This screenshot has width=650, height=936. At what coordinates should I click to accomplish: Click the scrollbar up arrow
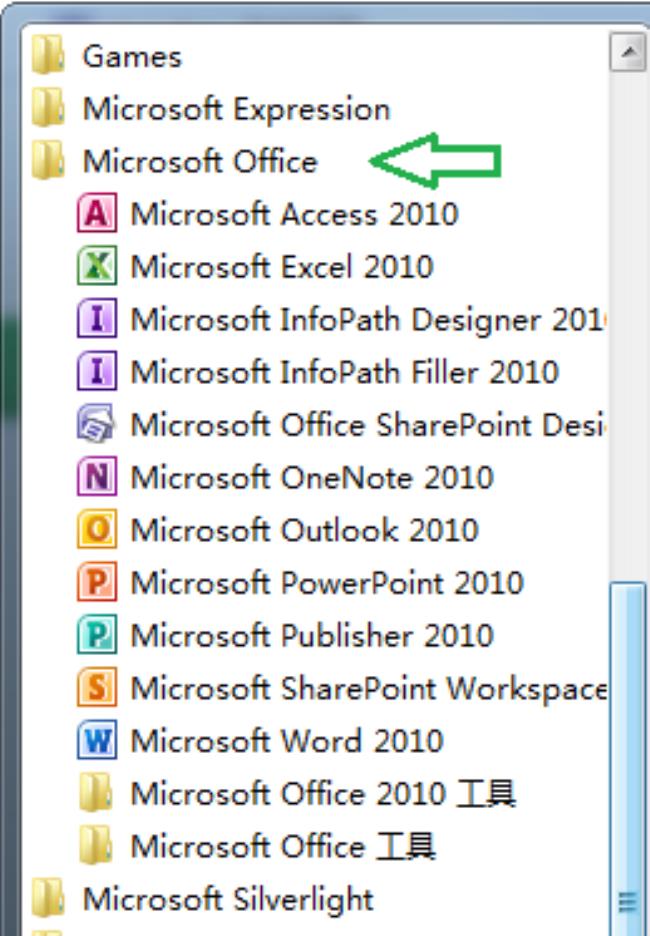628,52
